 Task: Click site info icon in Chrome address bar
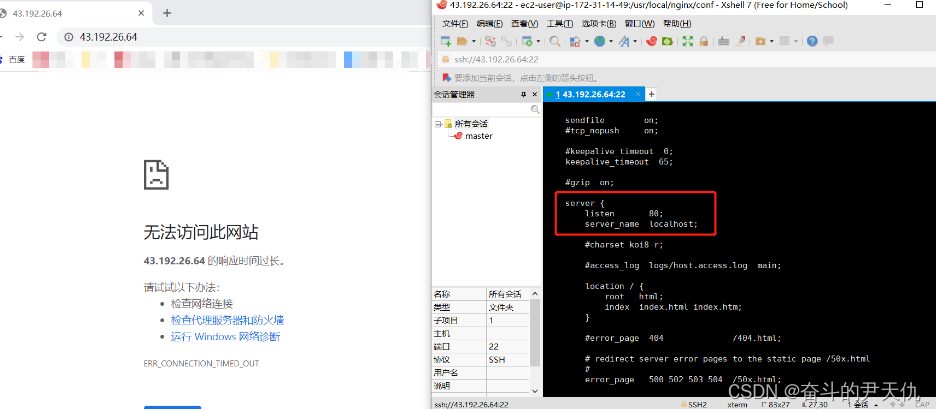[x=68, y=37]
